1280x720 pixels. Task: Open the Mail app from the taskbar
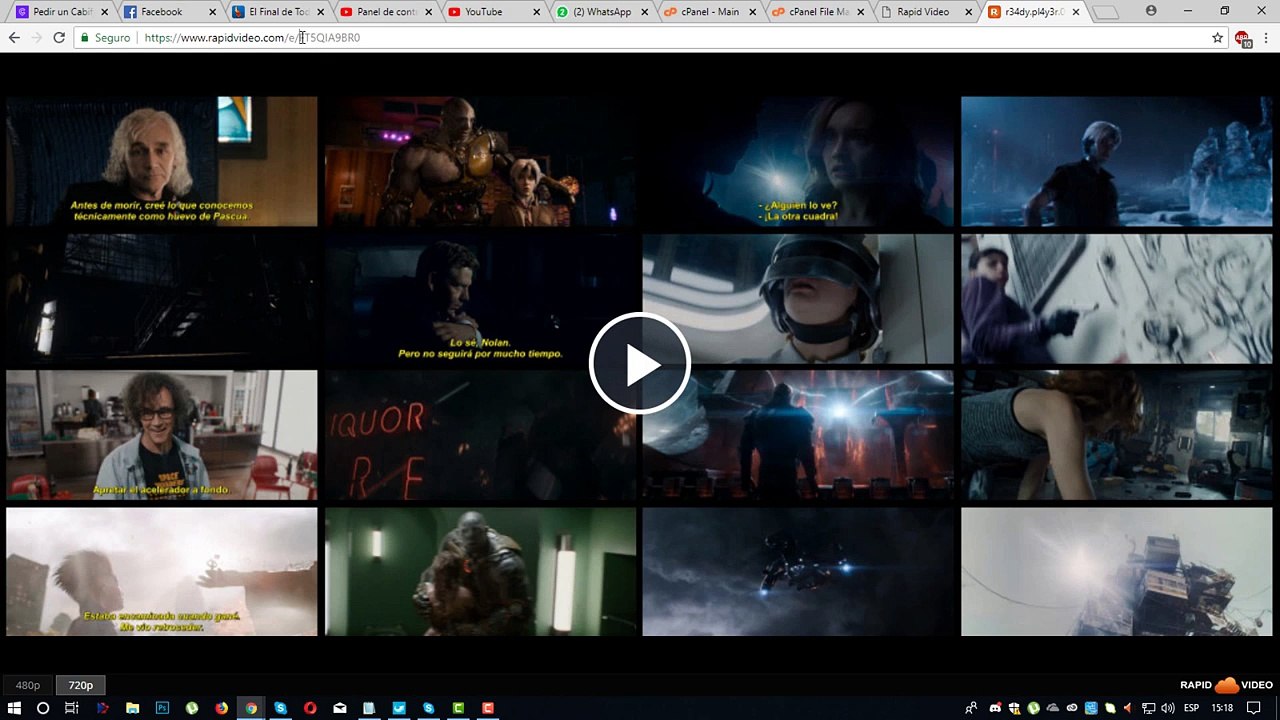pyautogui.click(x=340, y=708)
